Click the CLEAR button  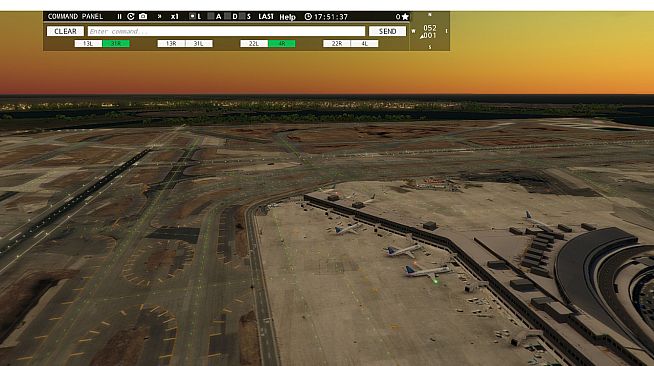(65, 31)
